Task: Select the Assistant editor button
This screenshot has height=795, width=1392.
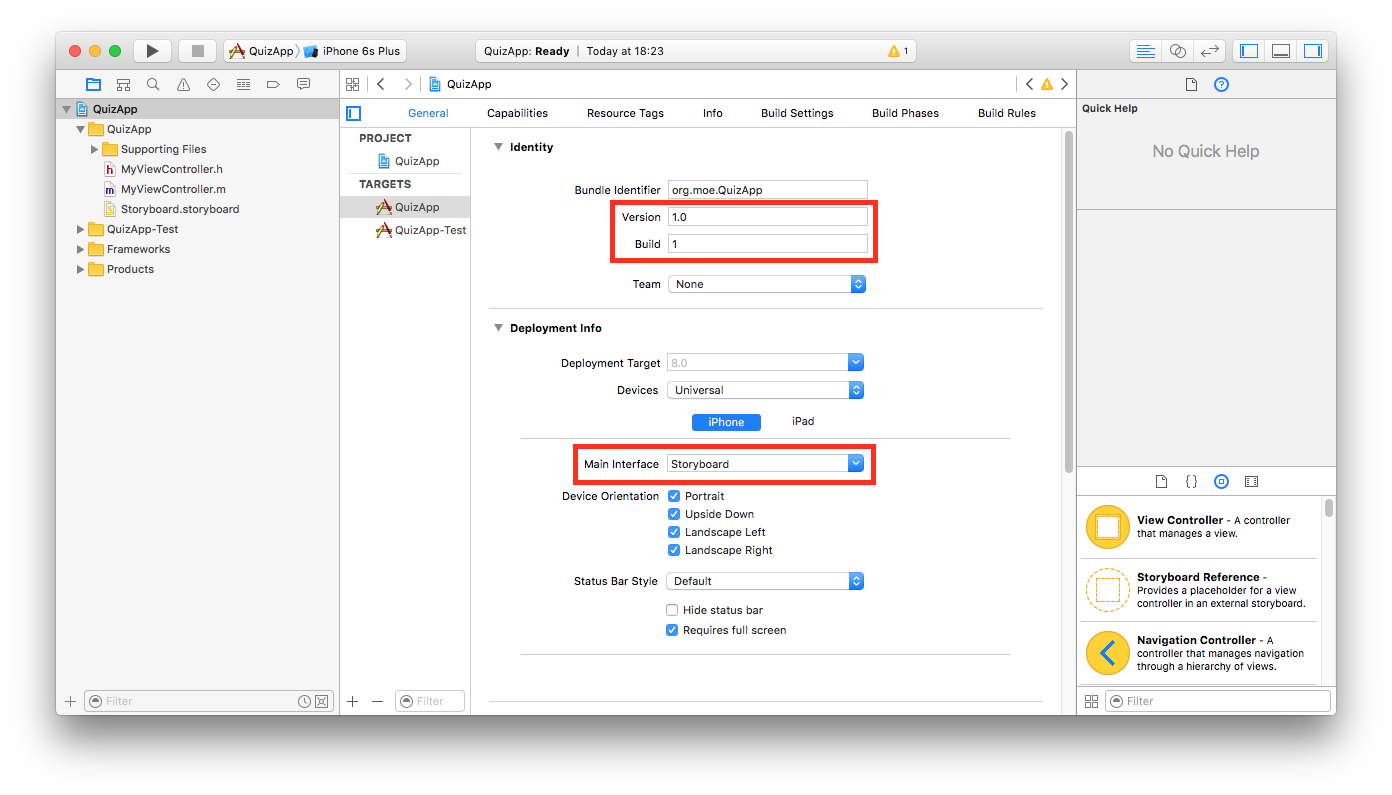Action: pos(1178,51)
